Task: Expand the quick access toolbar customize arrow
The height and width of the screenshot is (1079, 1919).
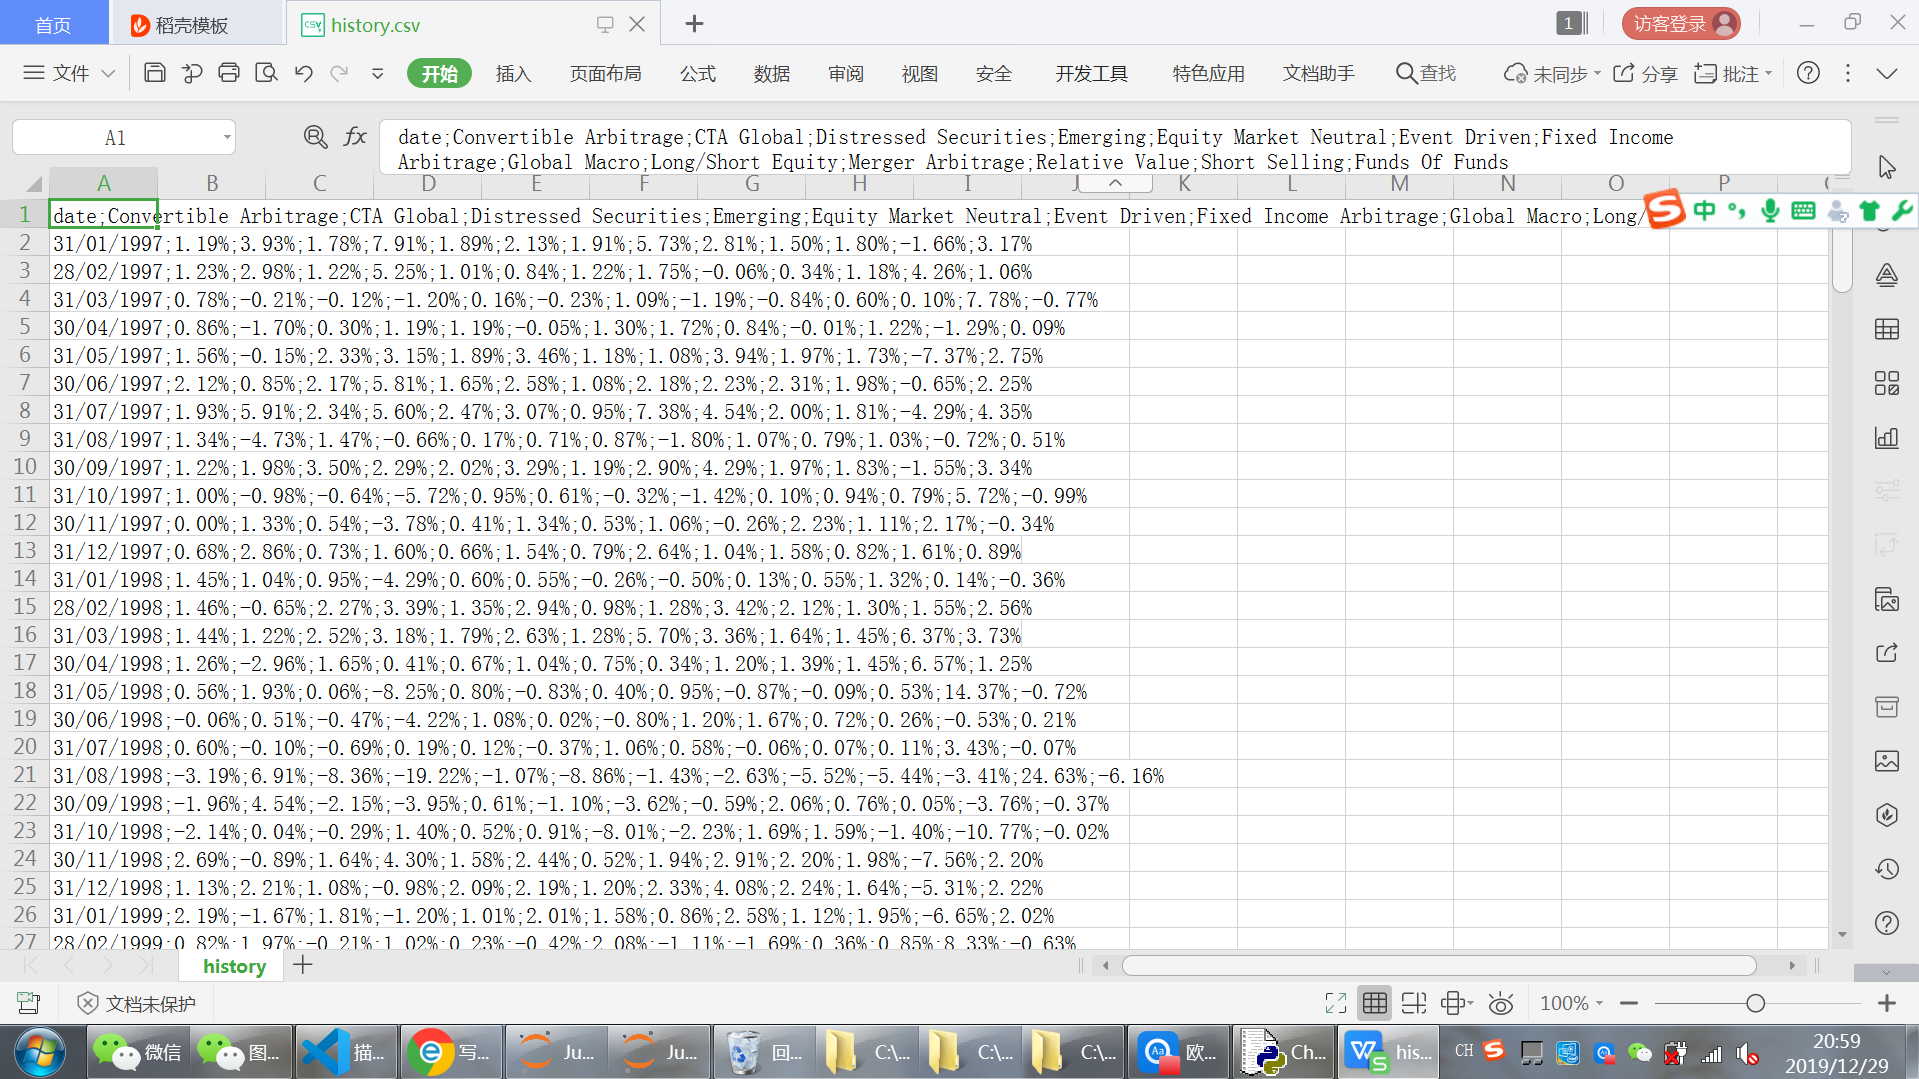Action: click(x=377, y=73)
